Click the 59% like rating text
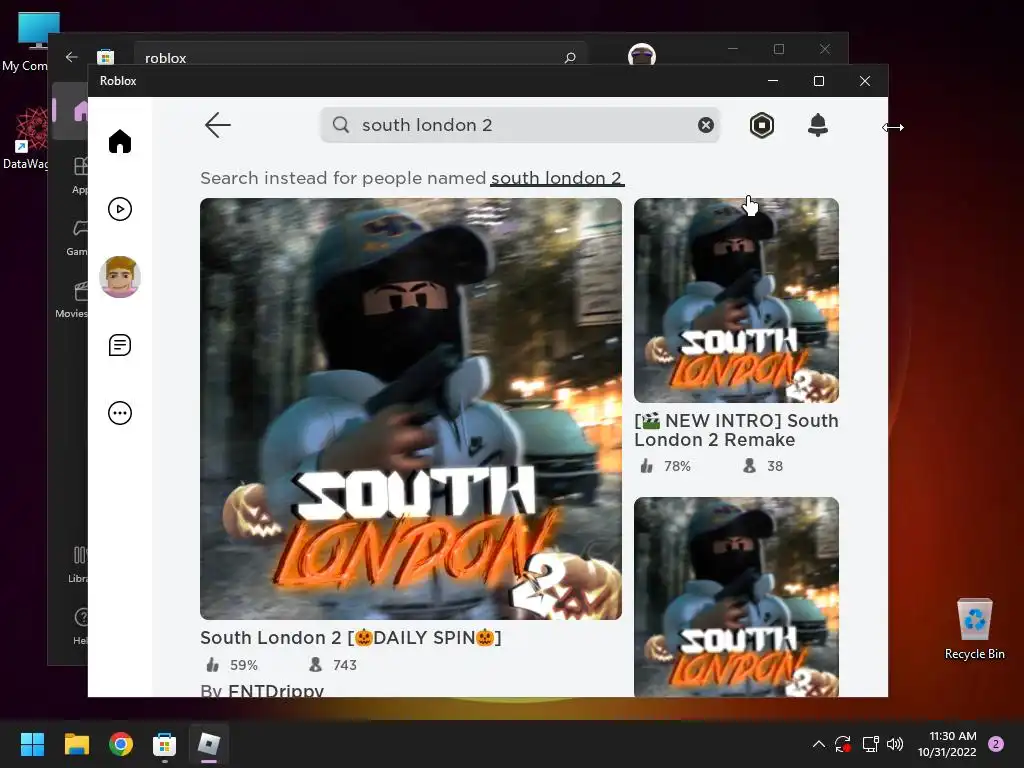The image size is (1024, 768). (x=244, y=665)
